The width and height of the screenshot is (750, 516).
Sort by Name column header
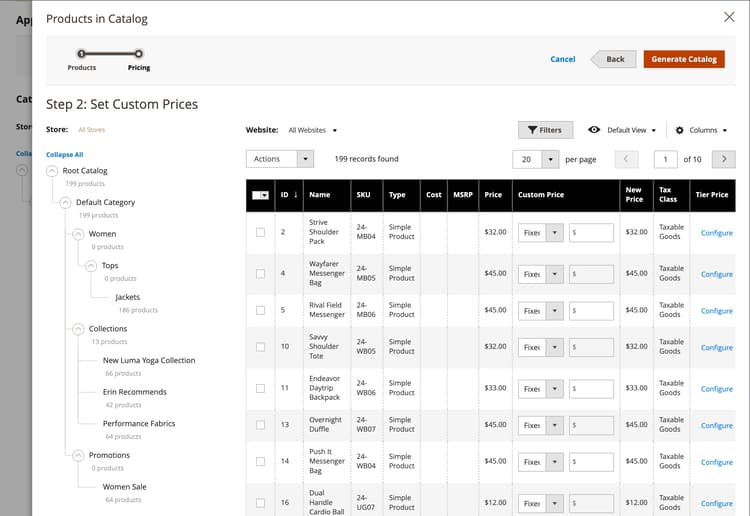(x=327, y=195)
